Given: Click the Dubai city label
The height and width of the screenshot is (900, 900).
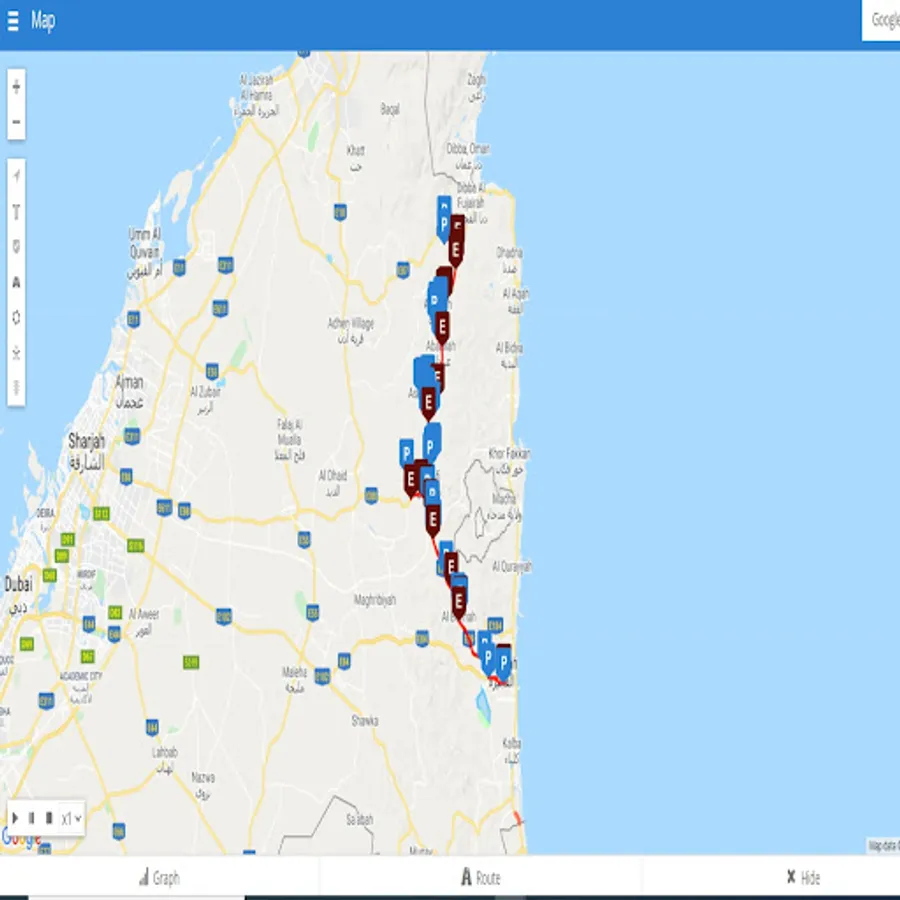Looking at the screenshot, I should (18, 595).
